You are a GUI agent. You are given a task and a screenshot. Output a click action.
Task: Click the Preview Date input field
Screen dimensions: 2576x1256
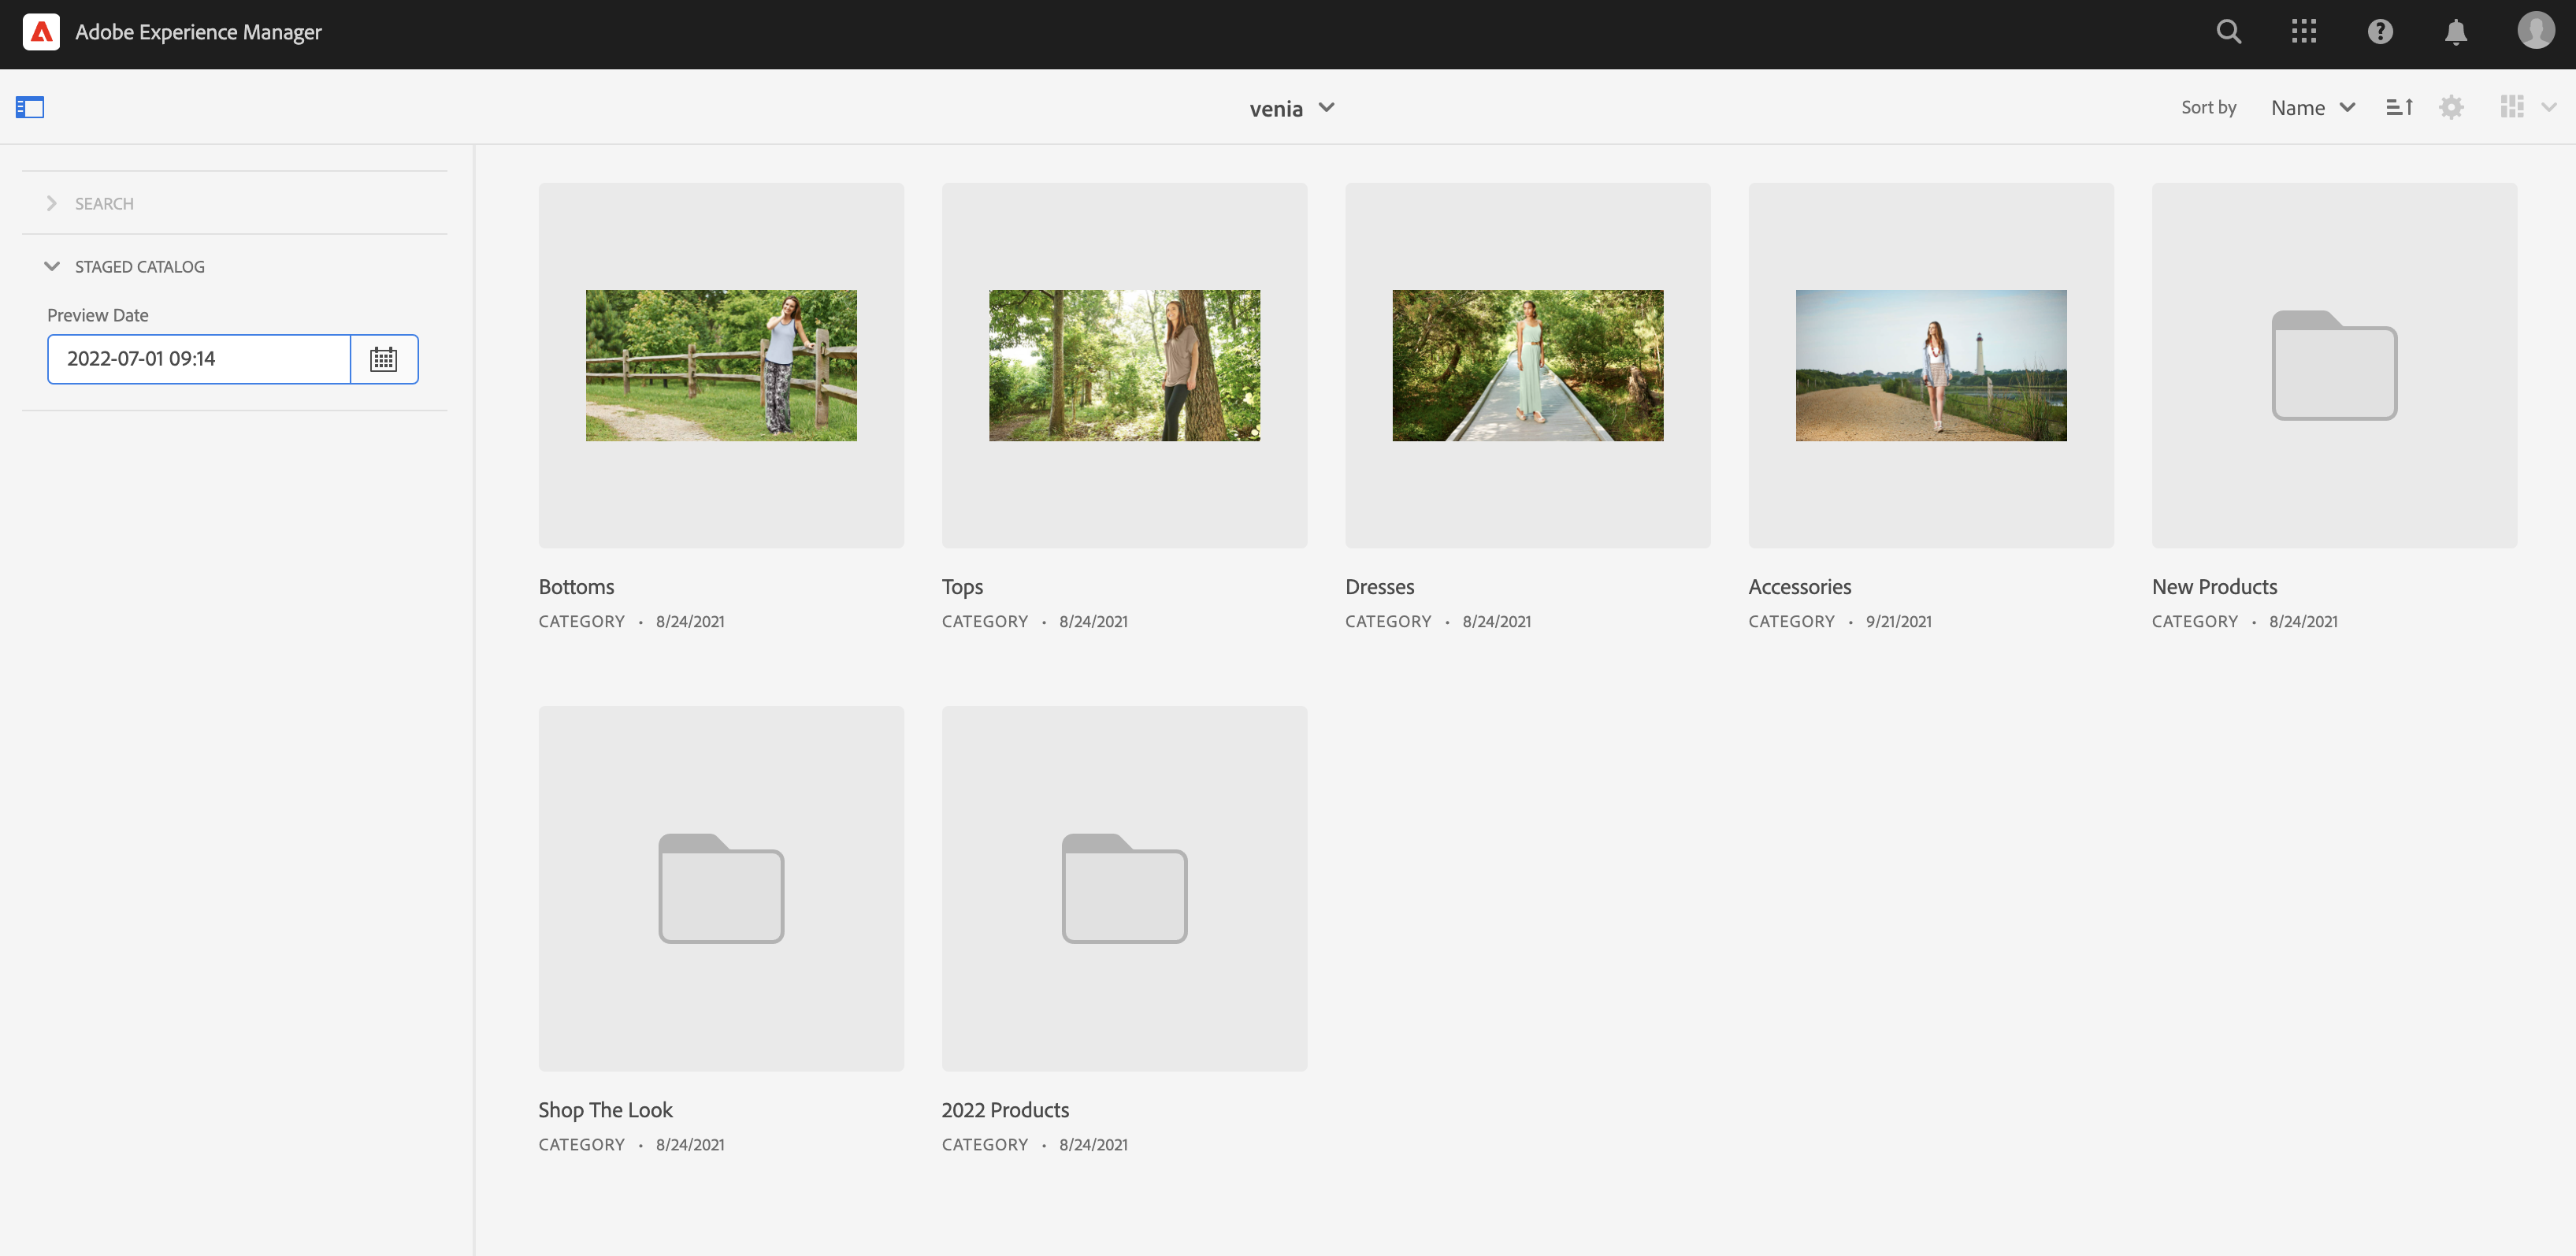(199, 359)
